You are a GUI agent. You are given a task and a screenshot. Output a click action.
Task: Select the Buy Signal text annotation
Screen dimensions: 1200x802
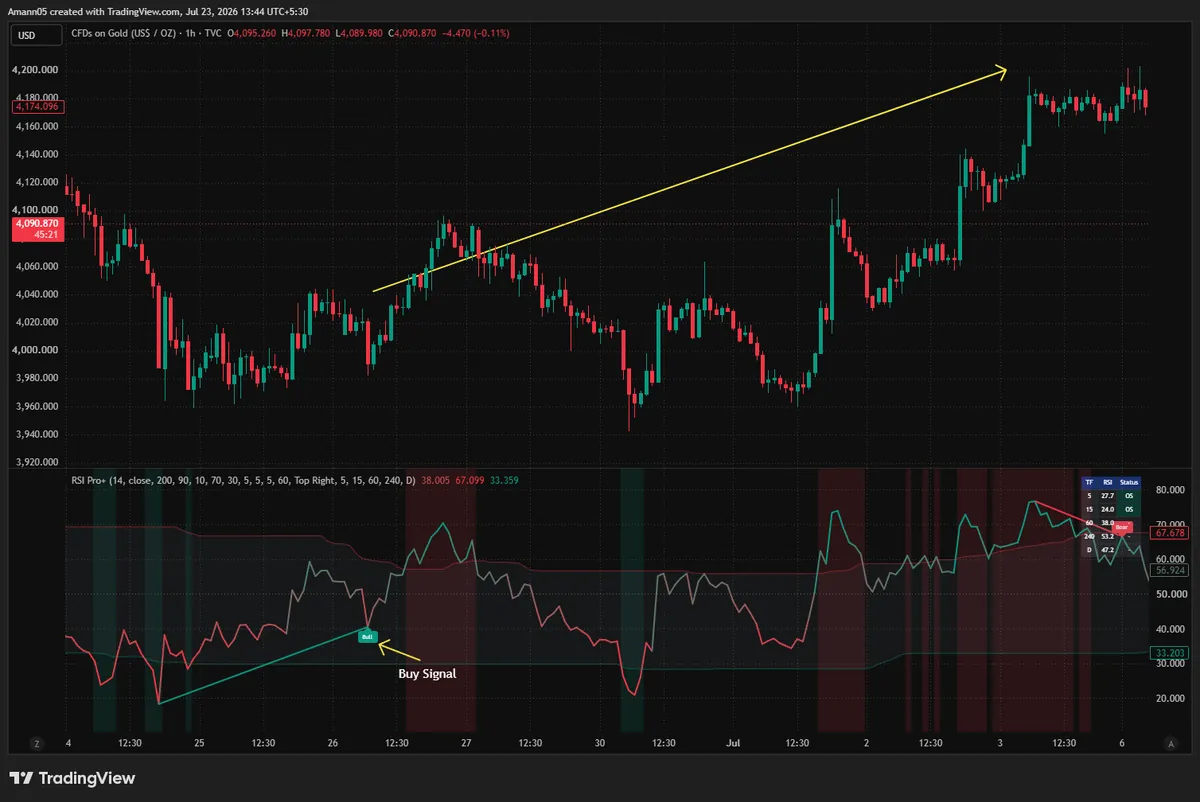427,674
